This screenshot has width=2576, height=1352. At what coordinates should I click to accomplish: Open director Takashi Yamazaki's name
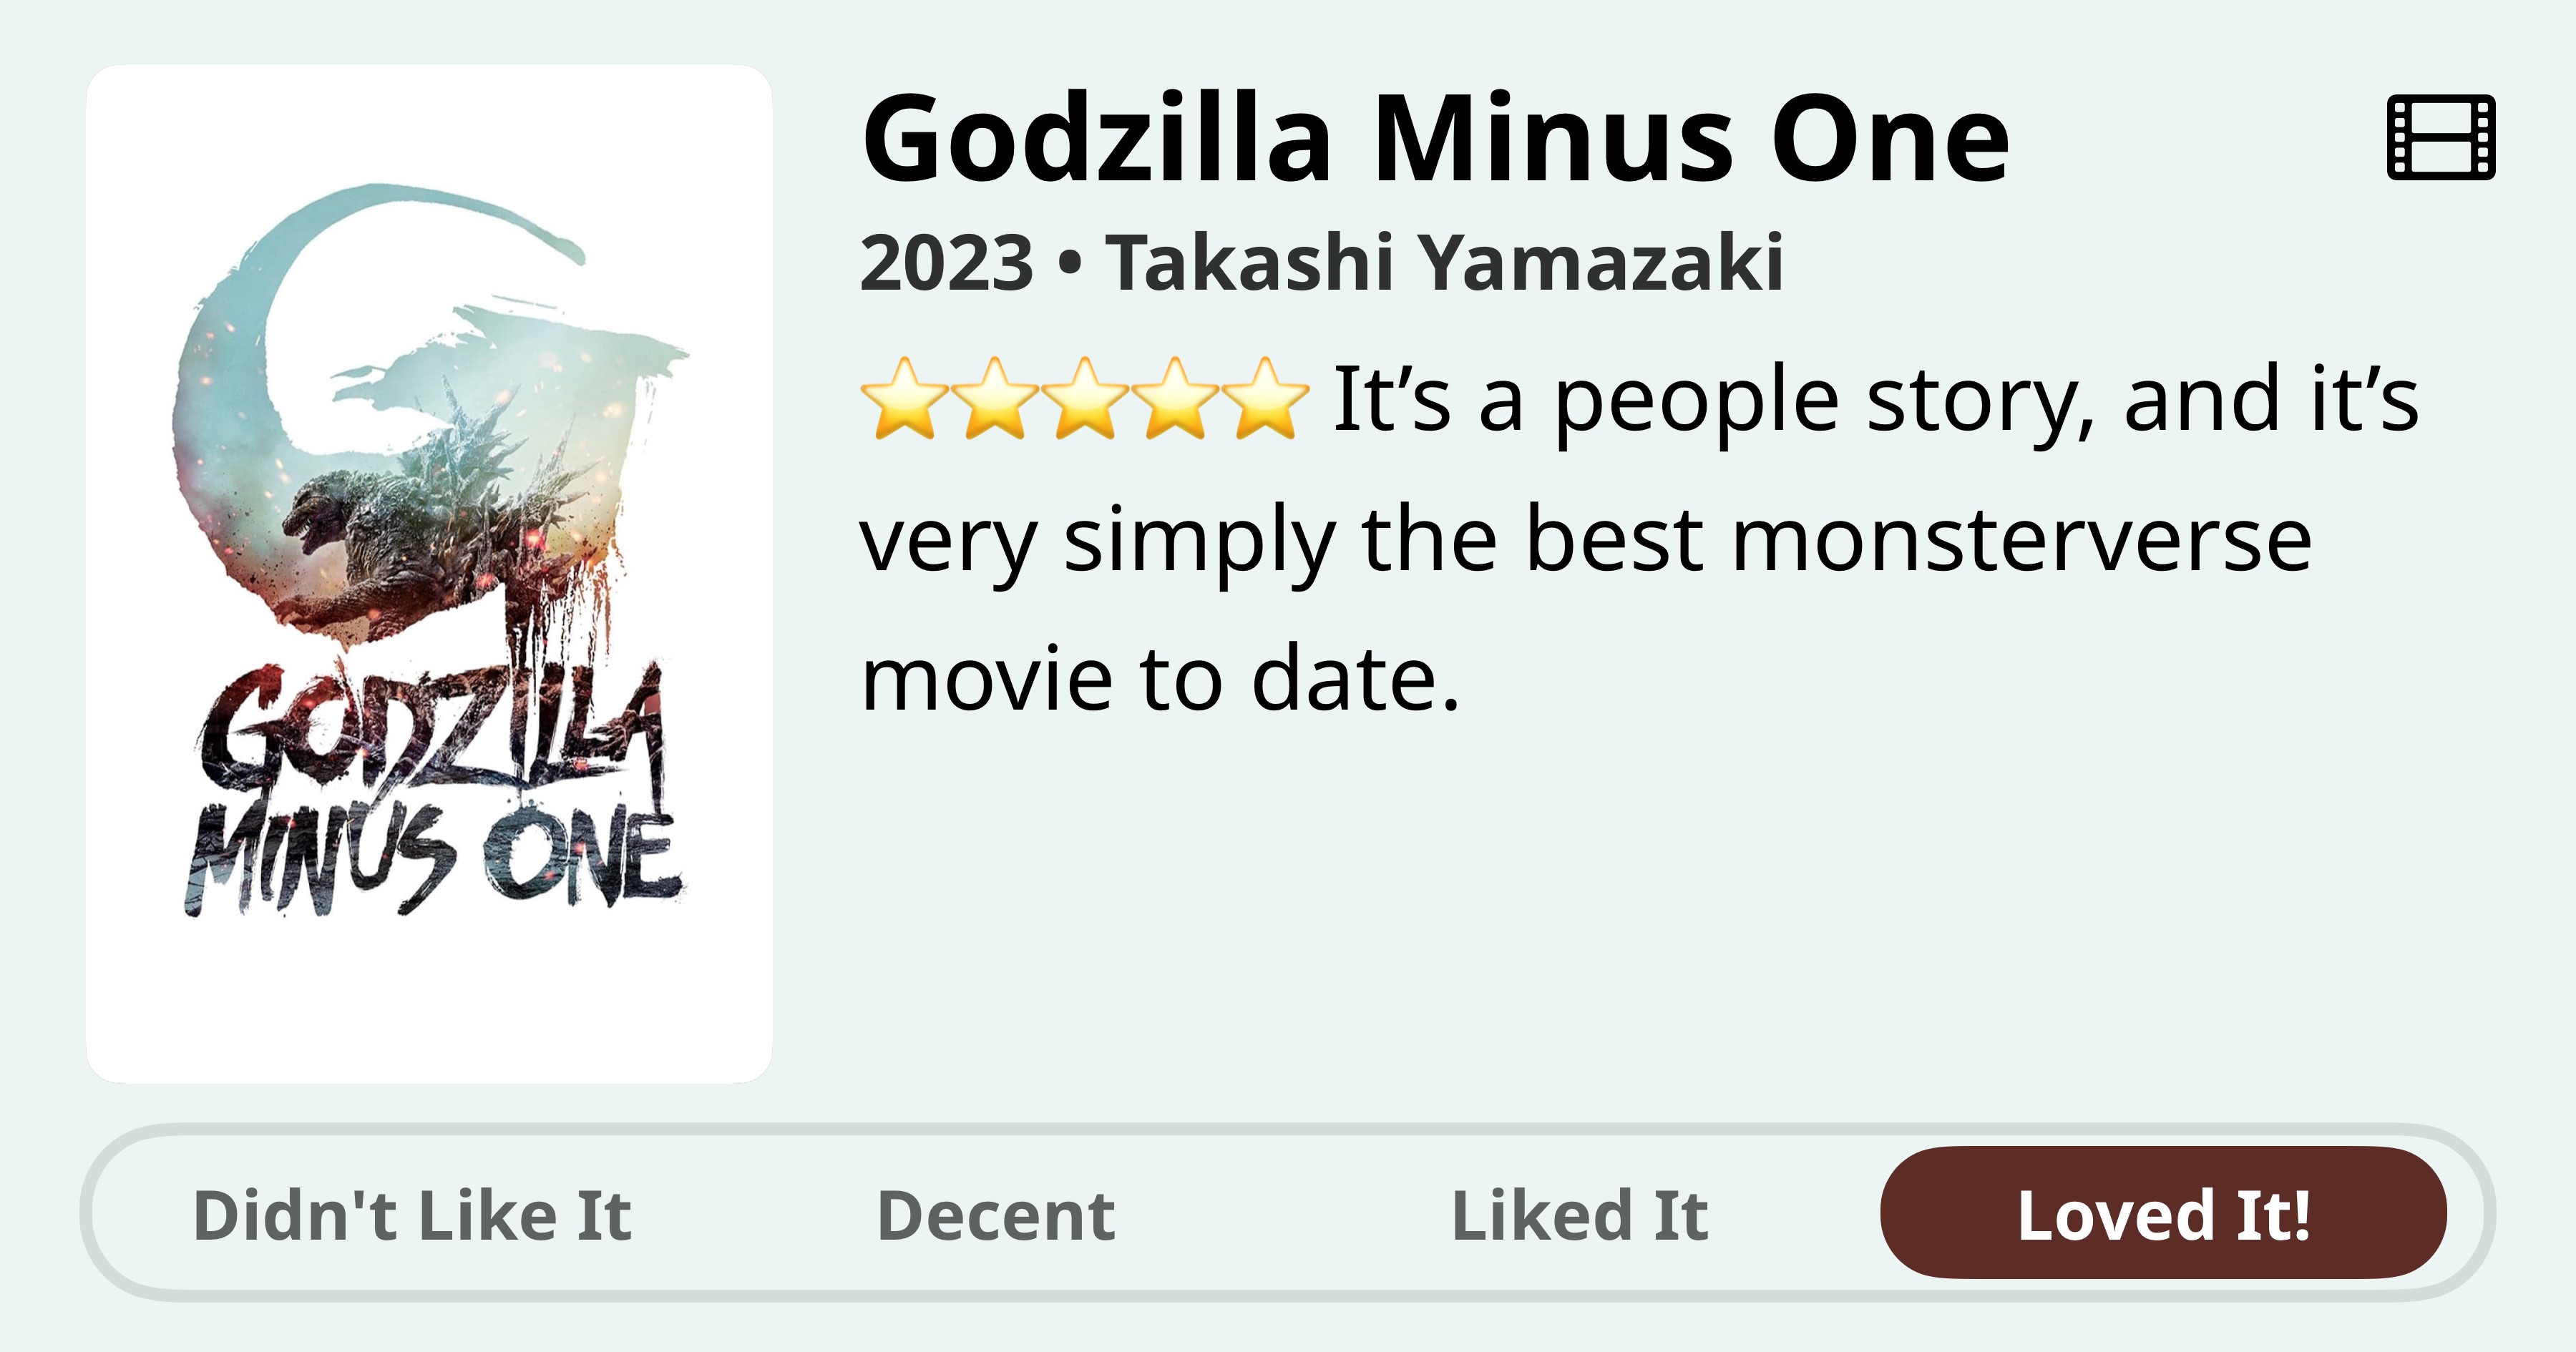(x=1444, y=263)
